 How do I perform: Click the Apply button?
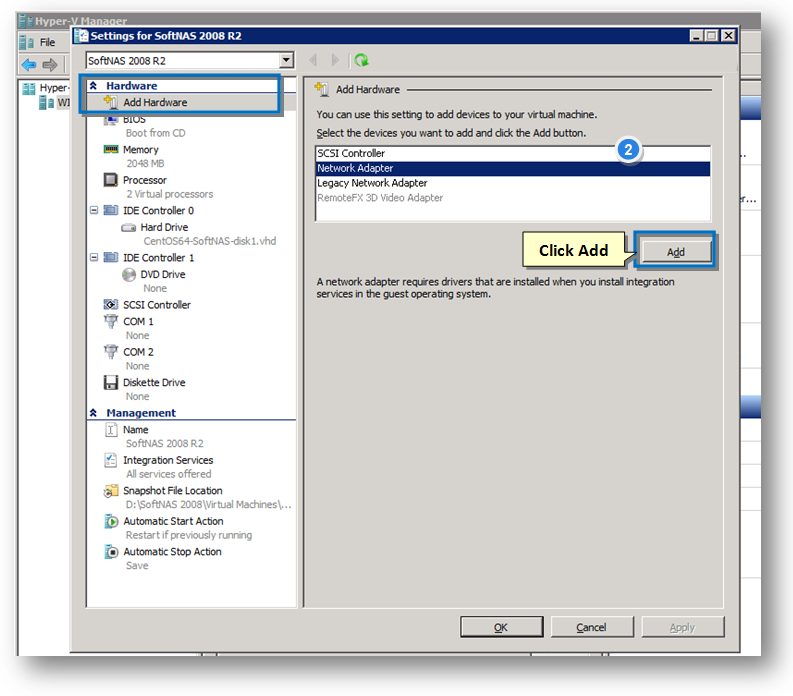[682, 627]
